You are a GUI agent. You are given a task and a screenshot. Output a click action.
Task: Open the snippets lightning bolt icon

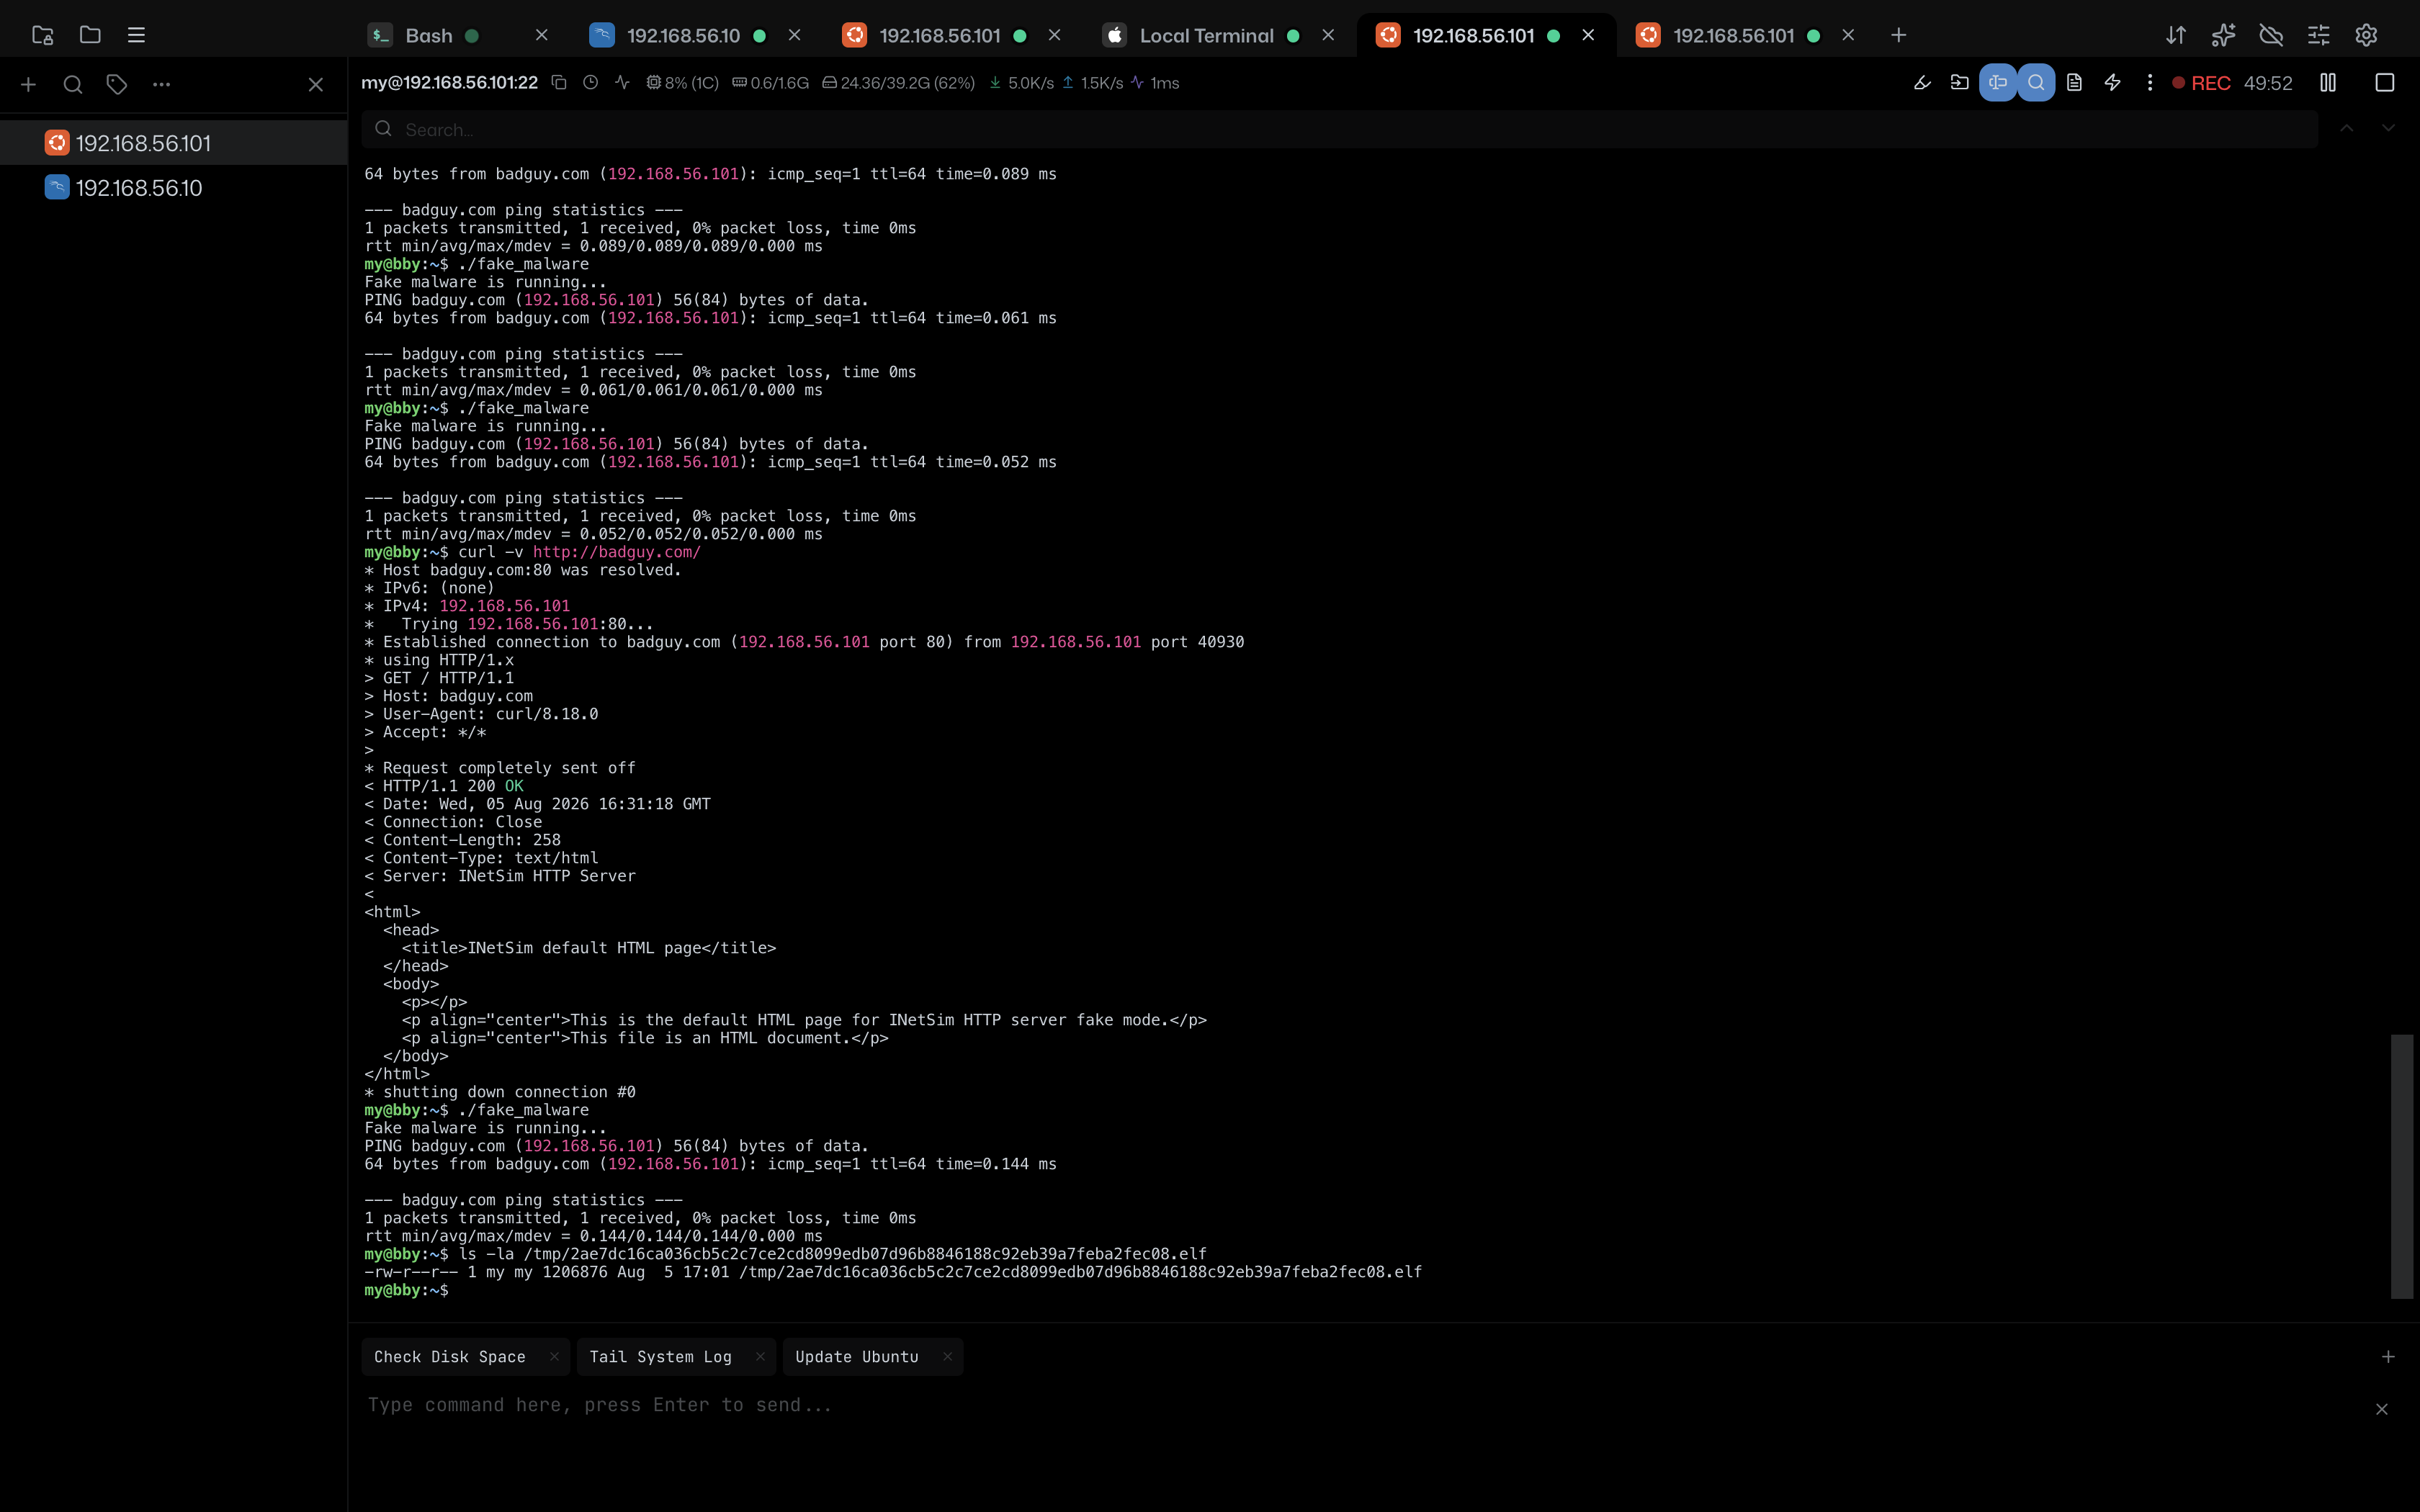tap(2112, 83)
